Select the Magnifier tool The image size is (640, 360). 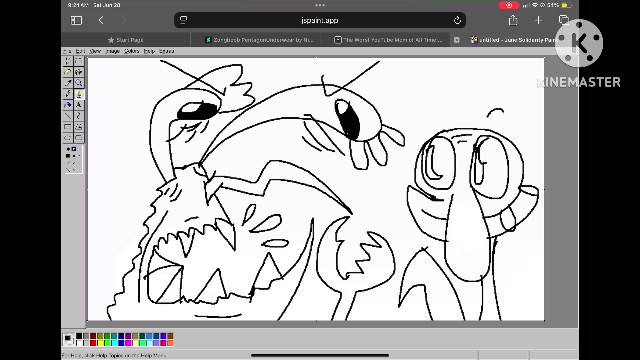pyautogui.click(x=79, y=83)
